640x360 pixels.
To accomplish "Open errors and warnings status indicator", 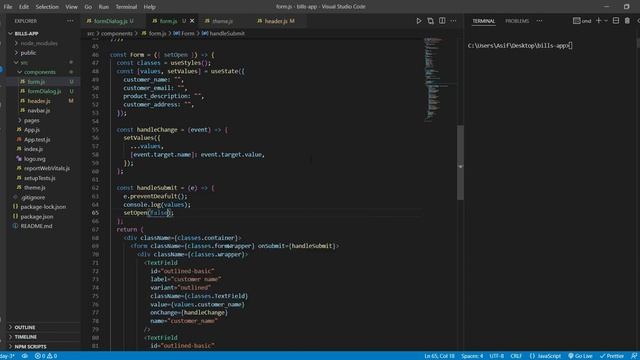I will [46, 356].
